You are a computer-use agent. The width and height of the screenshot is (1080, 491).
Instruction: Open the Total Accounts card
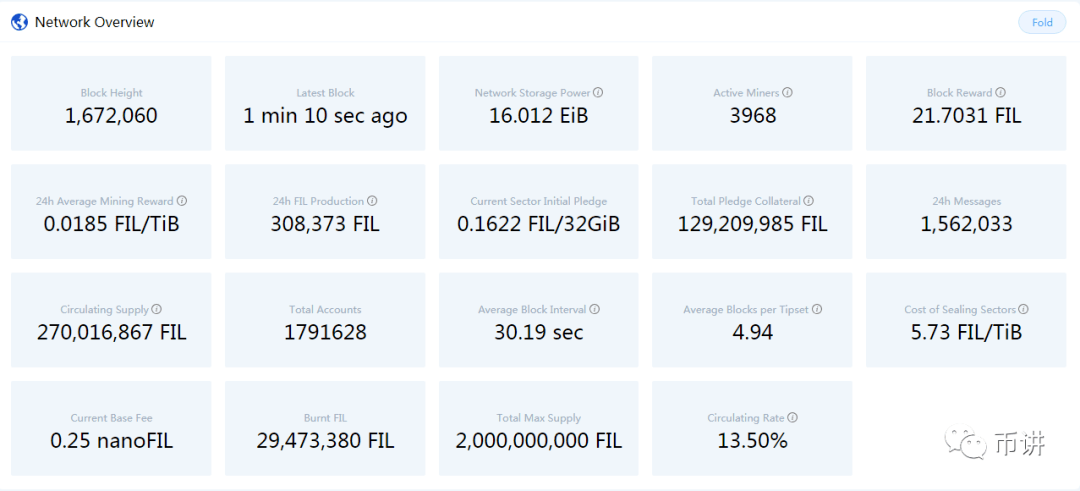click(325, 321)
